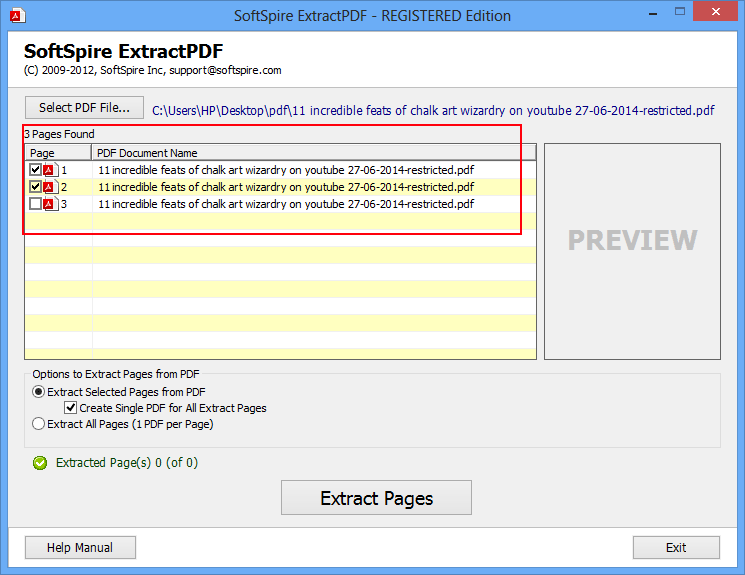The height and width of the screenshot is (575, 745).
Task: Uncheck the page 1 checkbox
Action: click(x=35, y=170)
